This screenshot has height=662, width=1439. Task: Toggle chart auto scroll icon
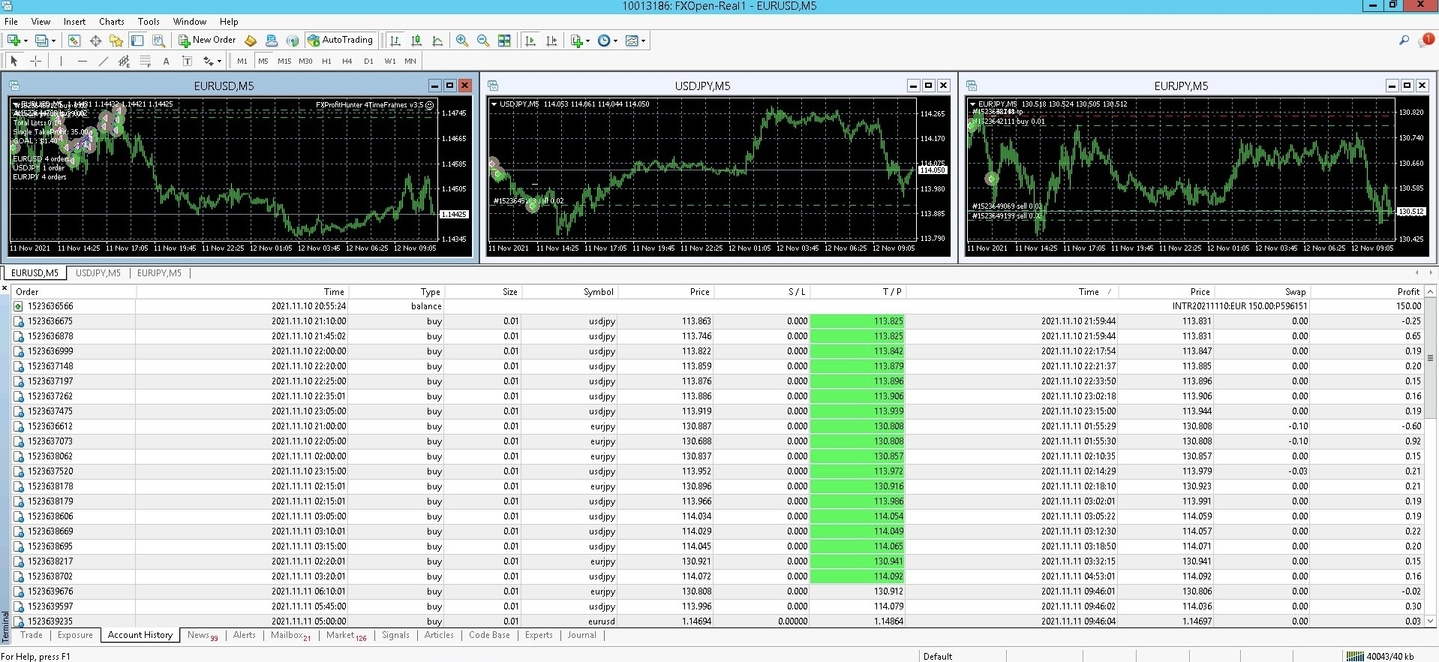(x=530, y=40)
